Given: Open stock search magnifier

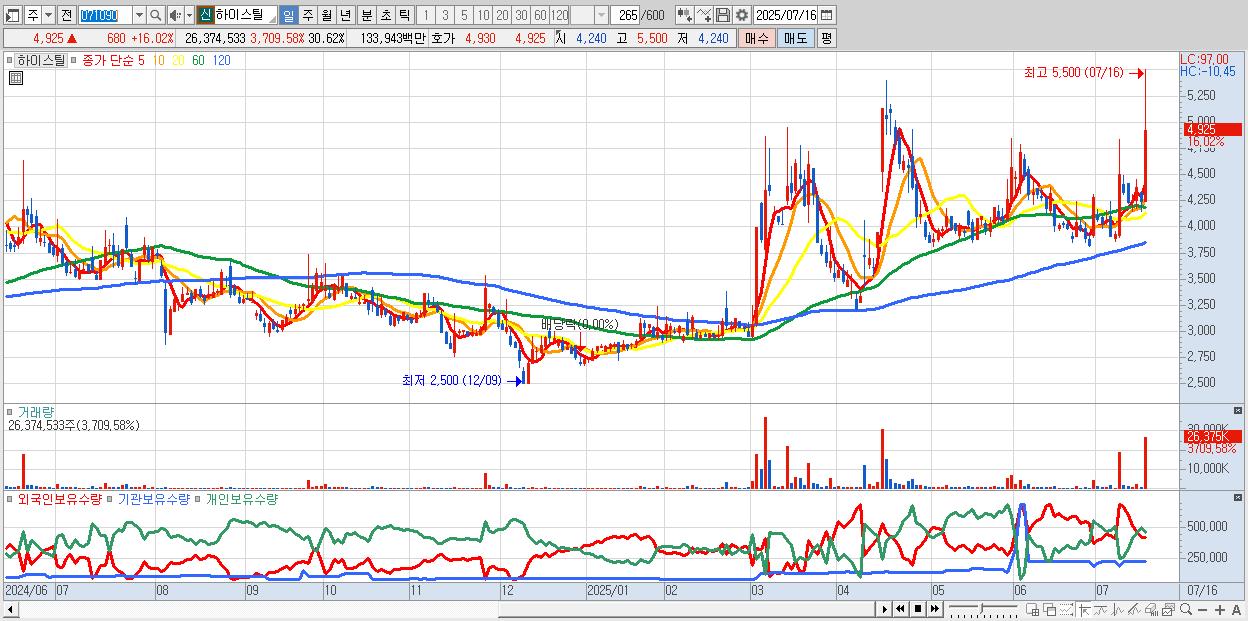Looking at the screenshot, I should 155,15.
